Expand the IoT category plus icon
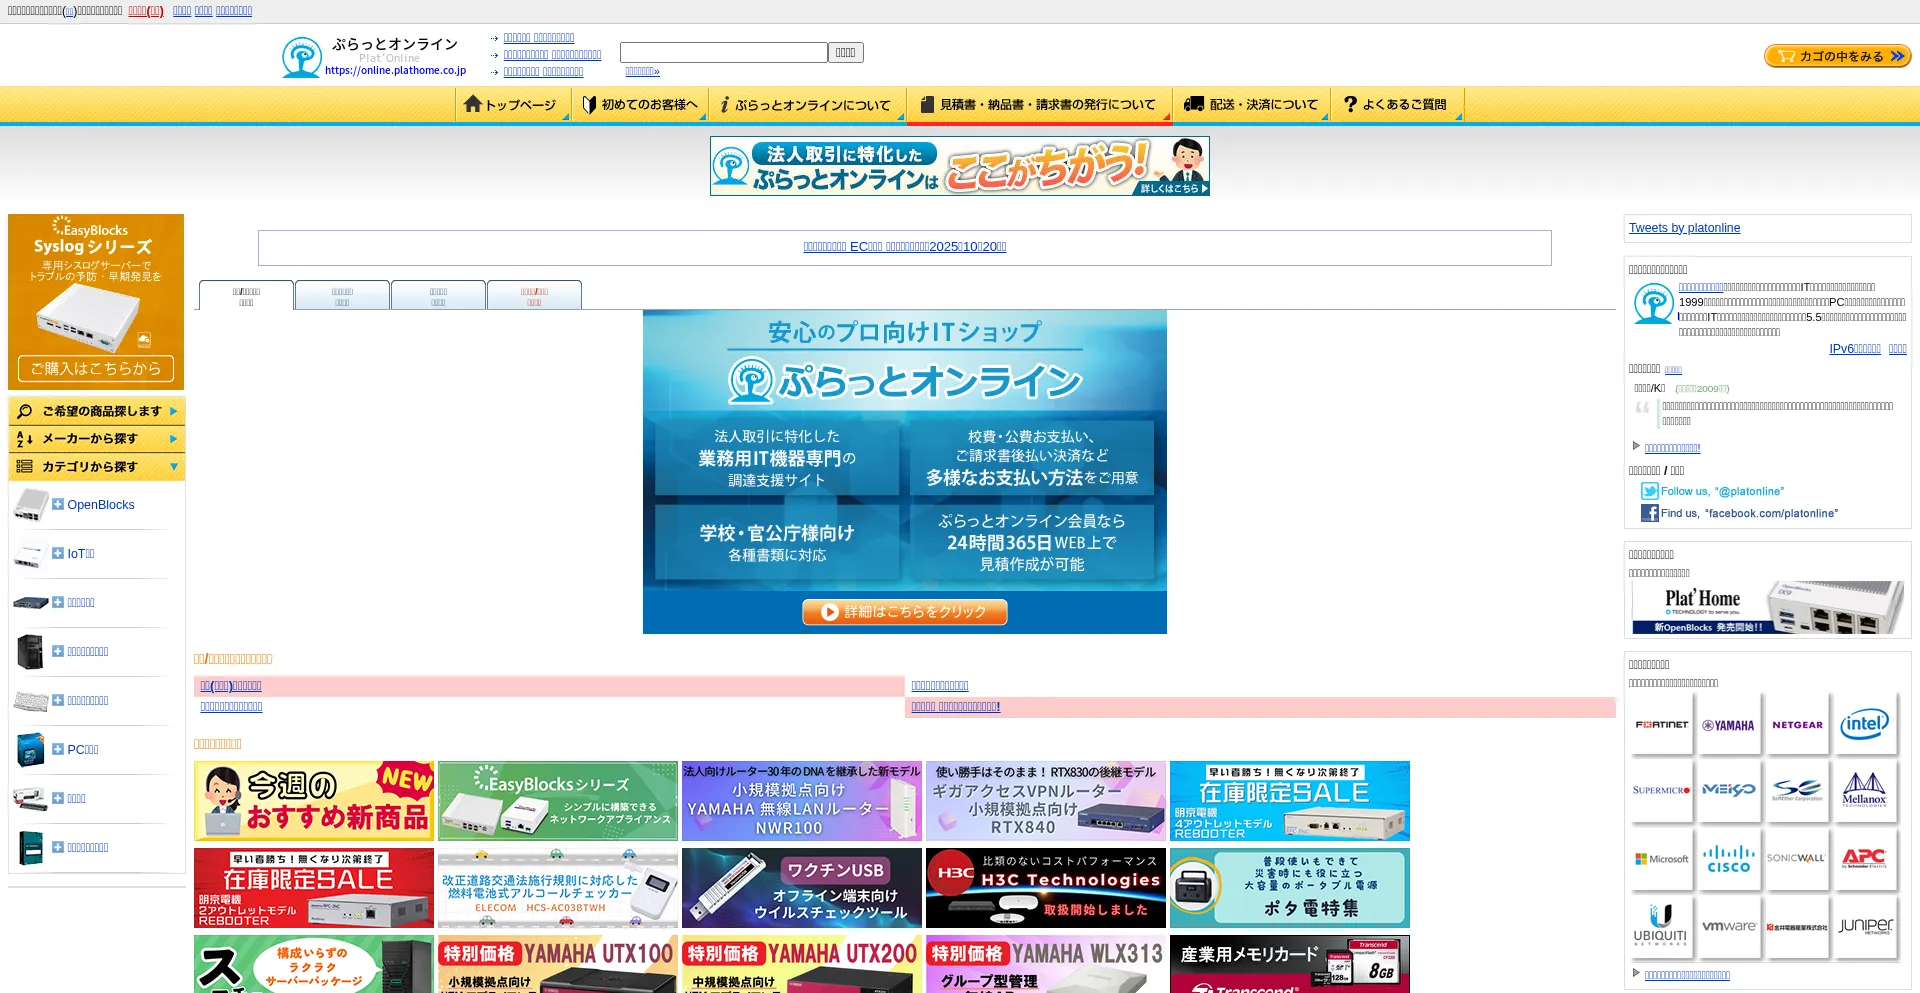This screenshot has width=1920, height=993. click(x=58, y=553)
